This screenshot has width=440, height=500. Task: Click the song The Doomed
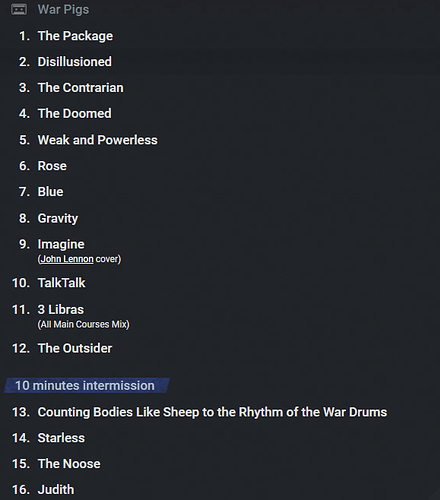click(x=75, y=114)
